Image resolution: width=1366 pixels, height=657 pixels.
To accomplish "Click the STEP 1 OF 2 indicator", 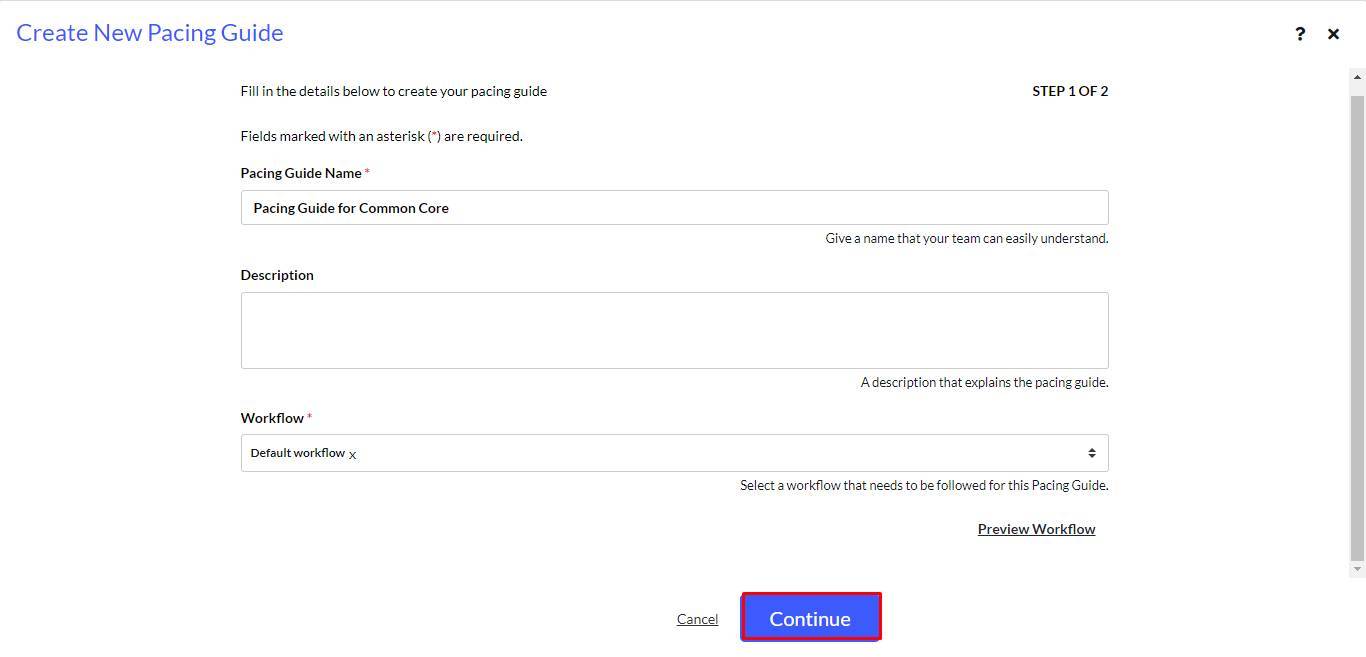I will (x=1070, y=91).
